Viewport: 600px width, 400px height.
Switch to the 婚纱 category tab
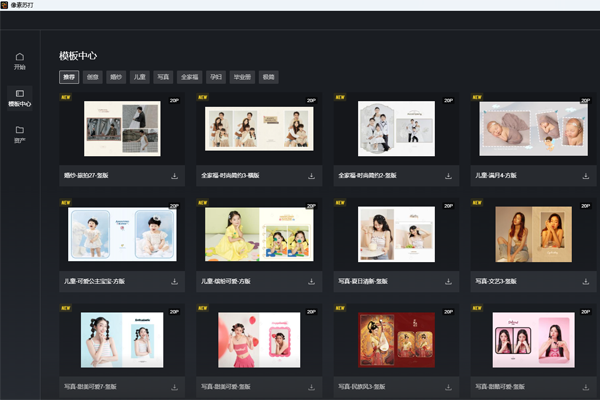coord(117,76)
